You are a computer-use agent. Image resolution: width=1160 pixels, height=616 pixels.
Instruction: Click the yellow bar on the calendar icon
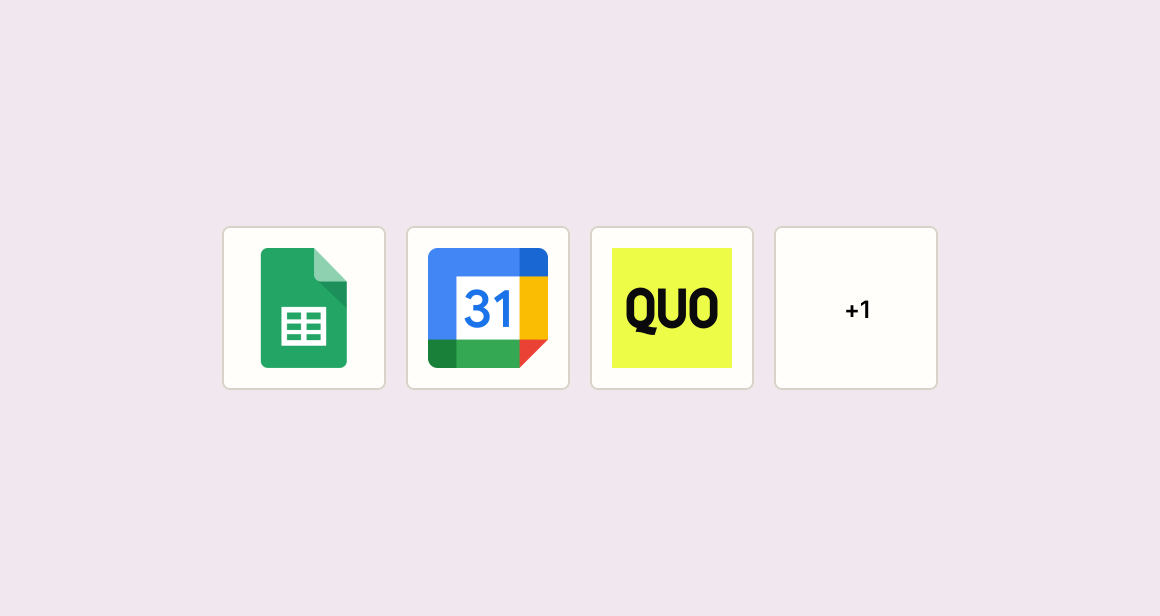pos(533,308)
